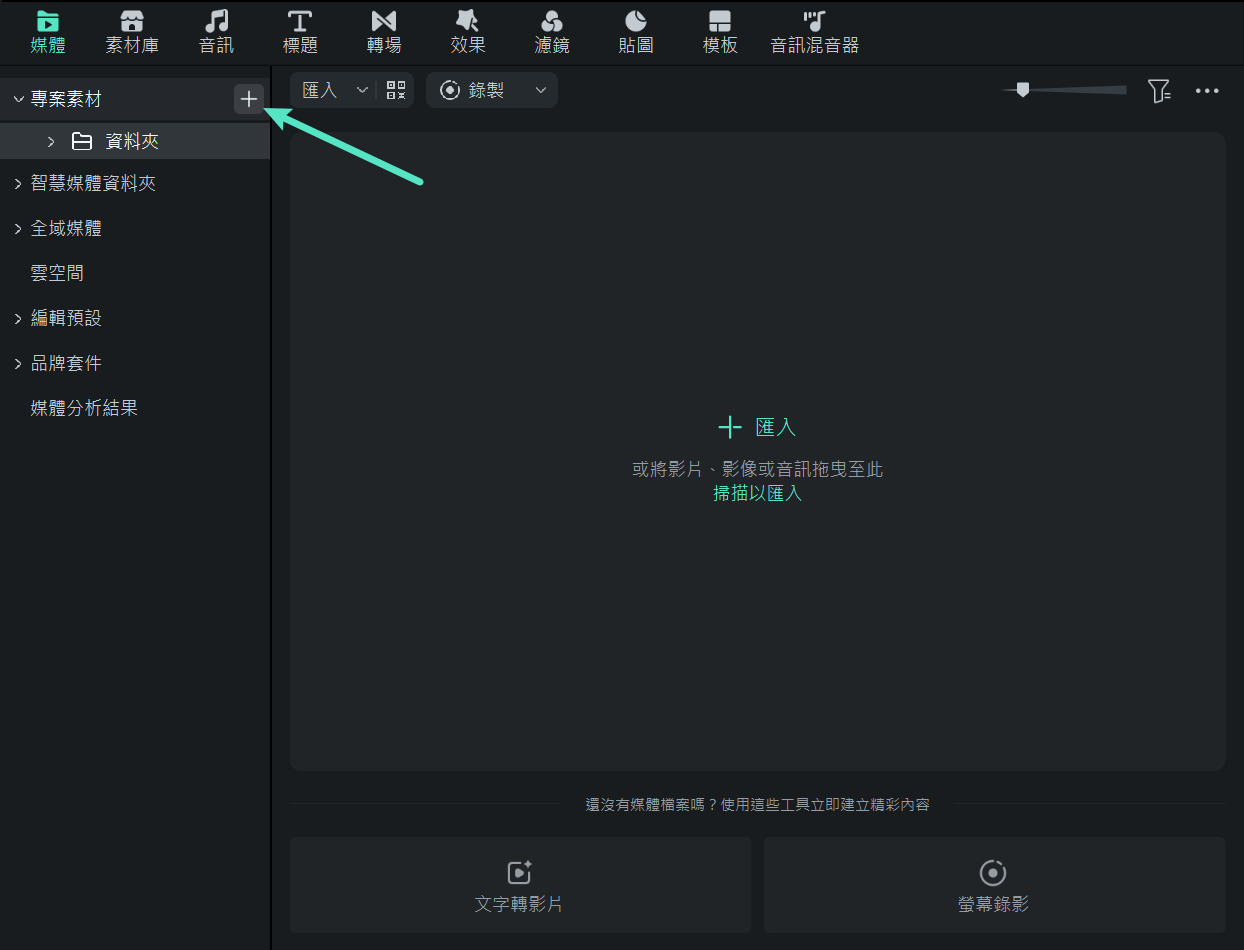The width and height of the screenshot is (1244, 950).
Task: Adjust the thumbnail size slider
Action: [x=1022, y=90]
